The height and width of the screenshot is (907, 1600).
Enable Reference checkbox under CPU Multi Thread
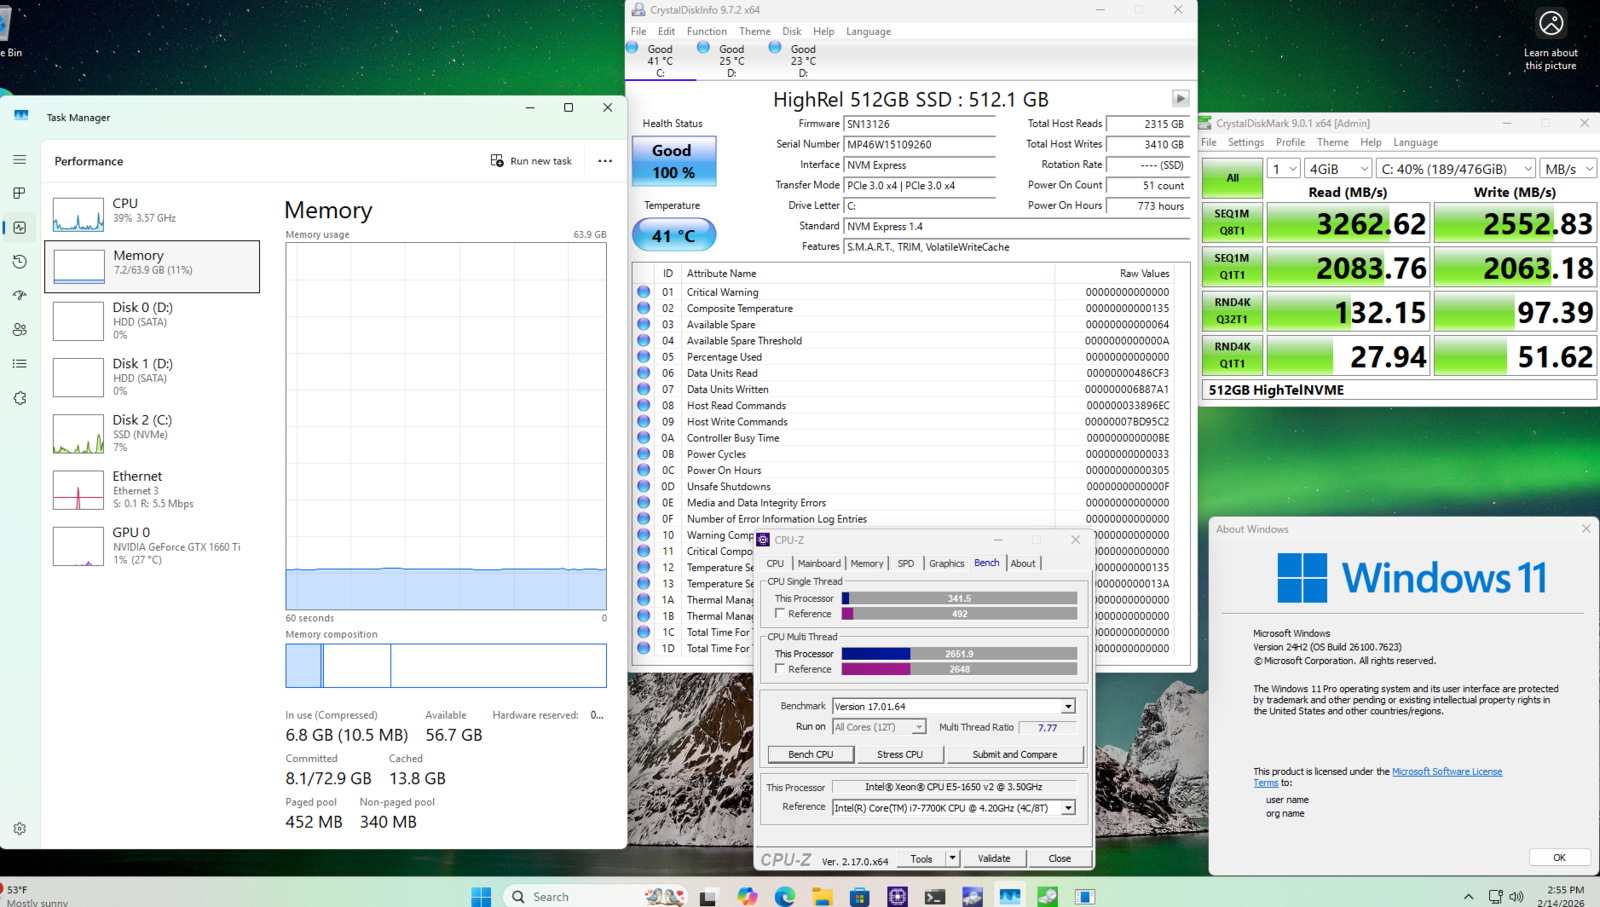coord(780,669)
